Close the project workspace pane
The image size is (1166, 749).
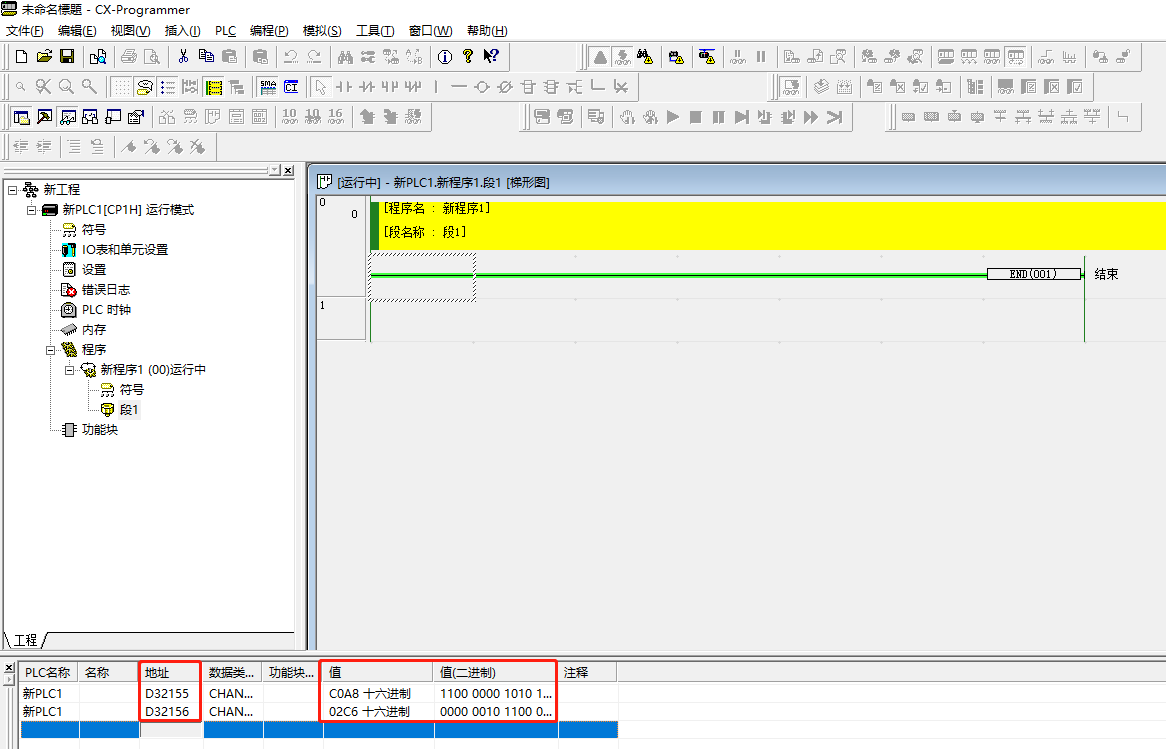[x=289, y=170]
